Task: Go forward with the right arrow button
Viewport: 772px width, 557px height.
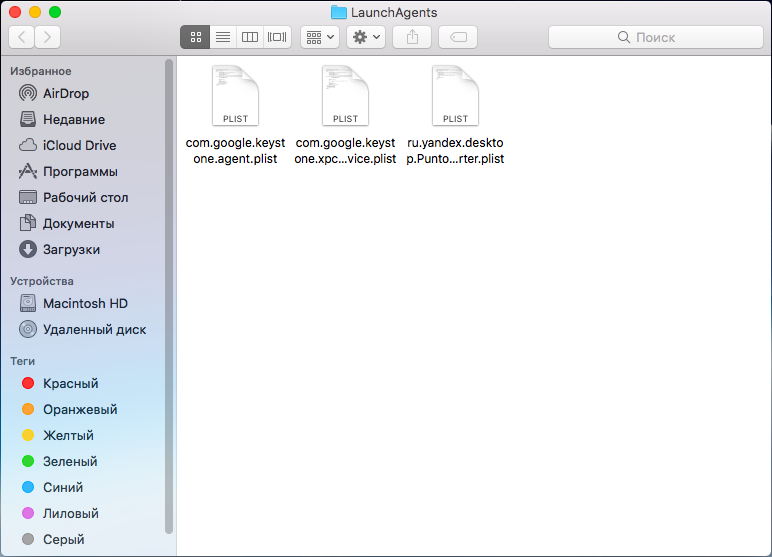Action: (x=47, y=37)
